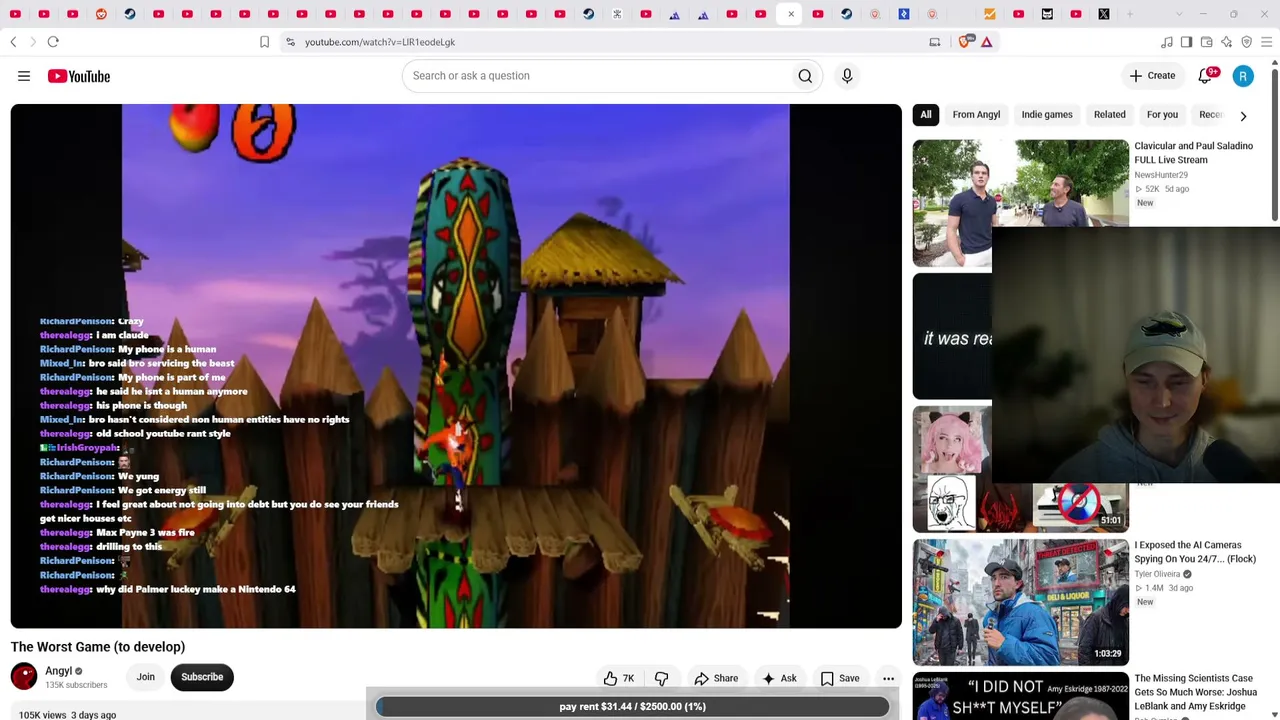Open more actions for the video
Viewport: 1280px width, 720px height.
[888, 678]
